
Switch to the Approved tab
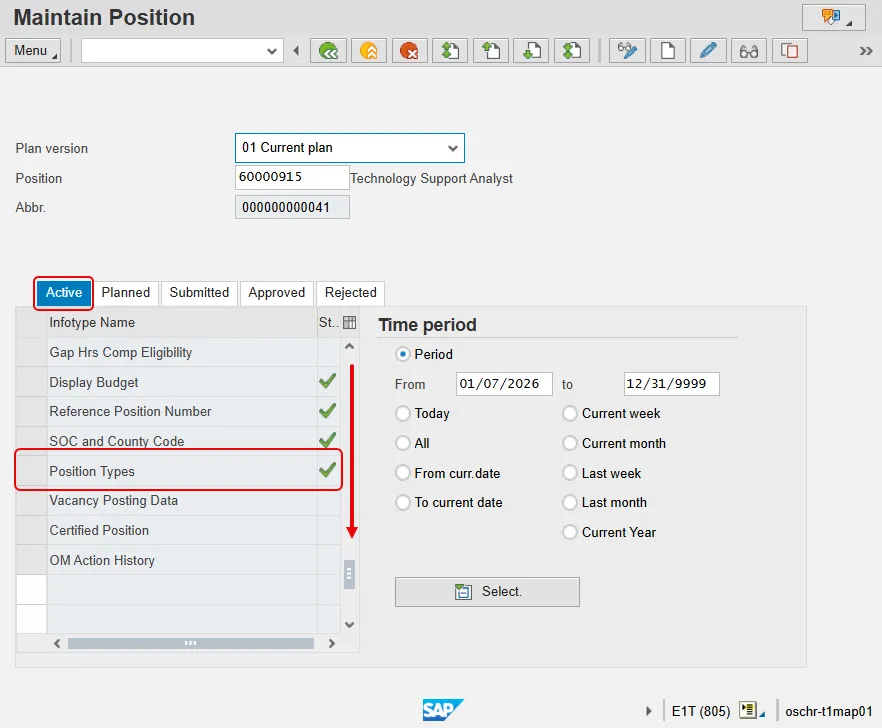click(x=276, y=293)
